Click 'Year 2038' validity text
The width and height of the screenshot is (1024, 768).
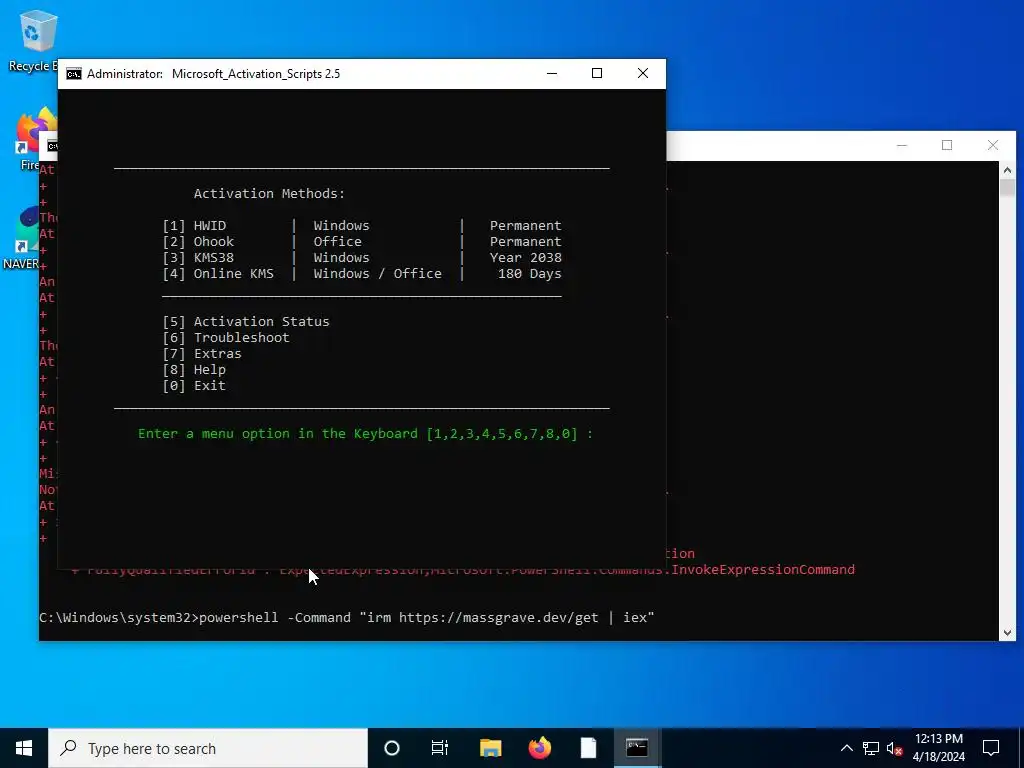tap(526, 257)
